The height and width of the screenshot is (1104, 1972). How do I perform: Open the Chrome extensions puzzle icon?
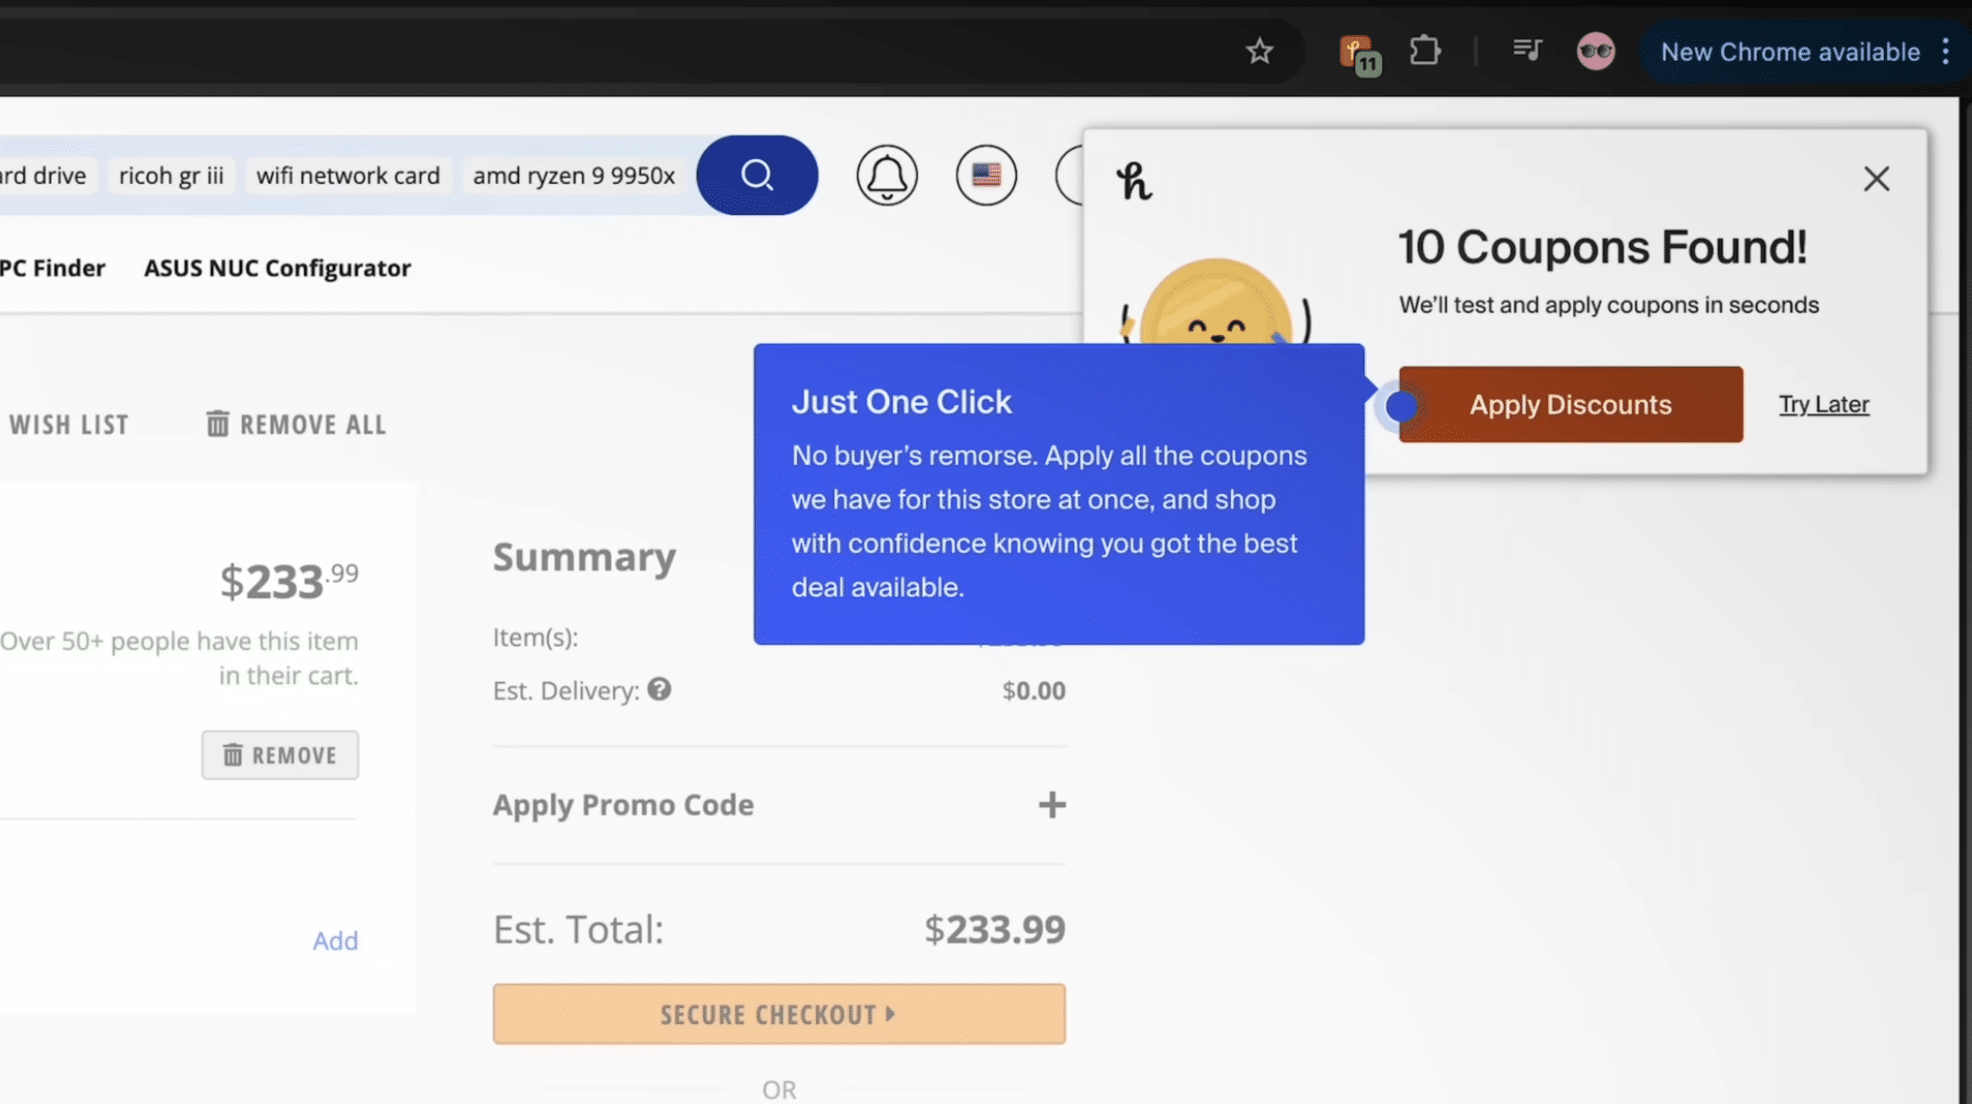(1425, 51)
